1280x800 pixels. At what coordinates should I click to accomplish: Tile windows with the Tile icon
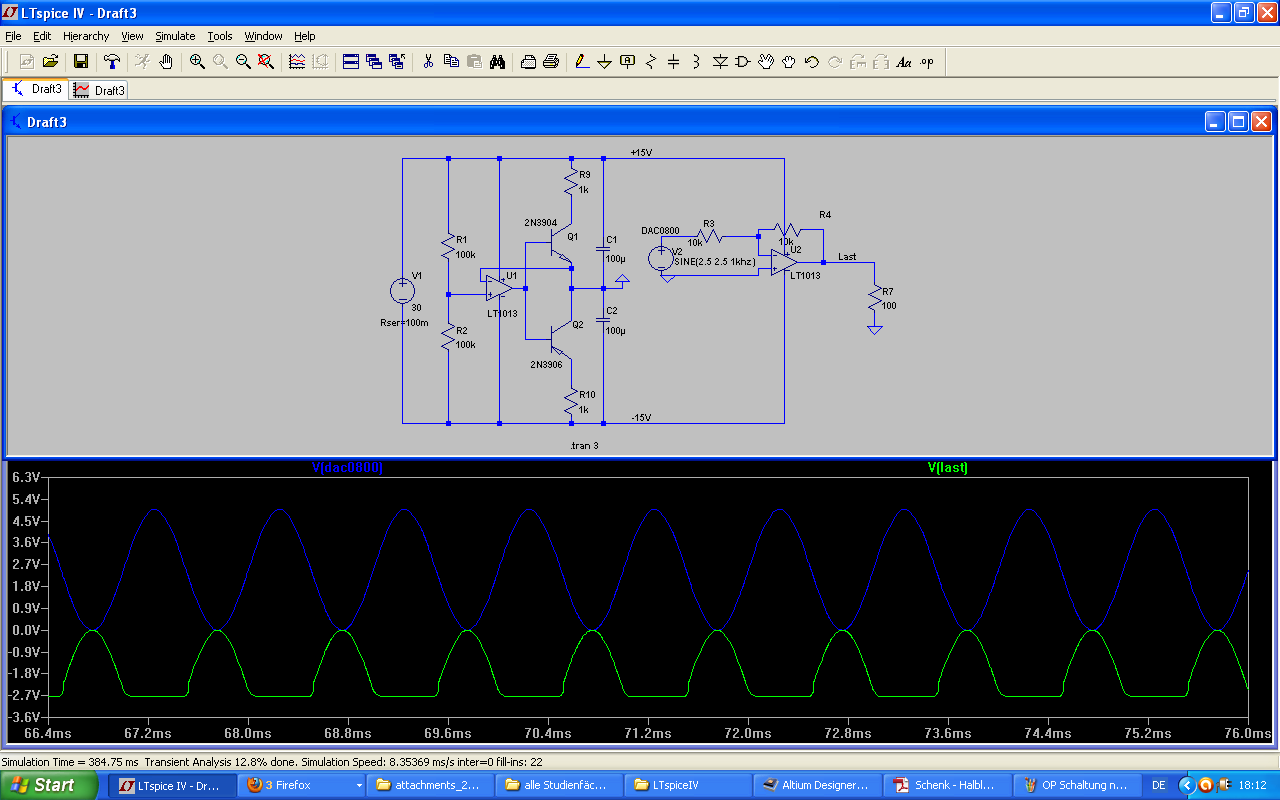click(x=351, y=62)
